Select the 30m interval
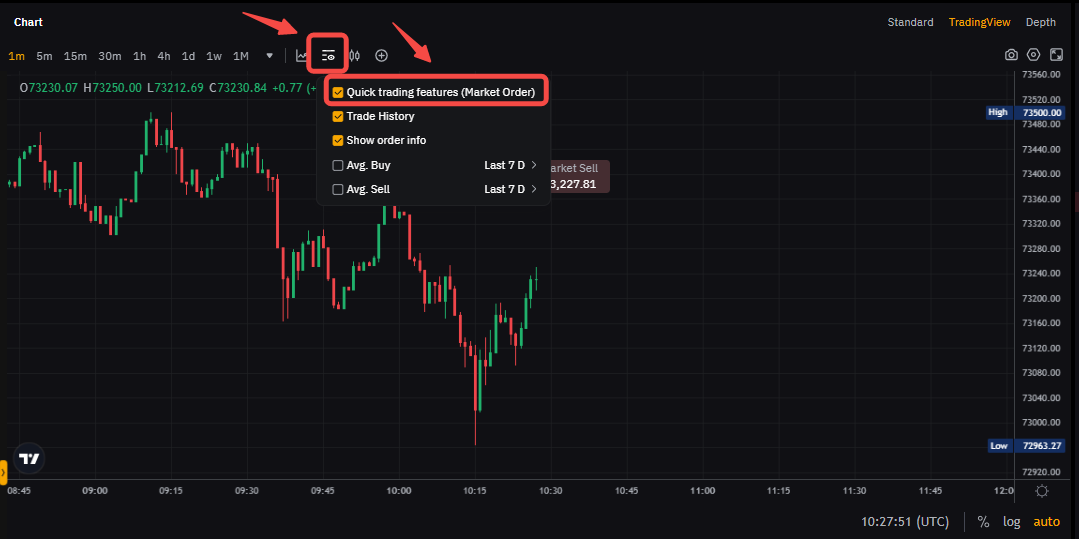The image size is (1079, 539). point(109,56)
